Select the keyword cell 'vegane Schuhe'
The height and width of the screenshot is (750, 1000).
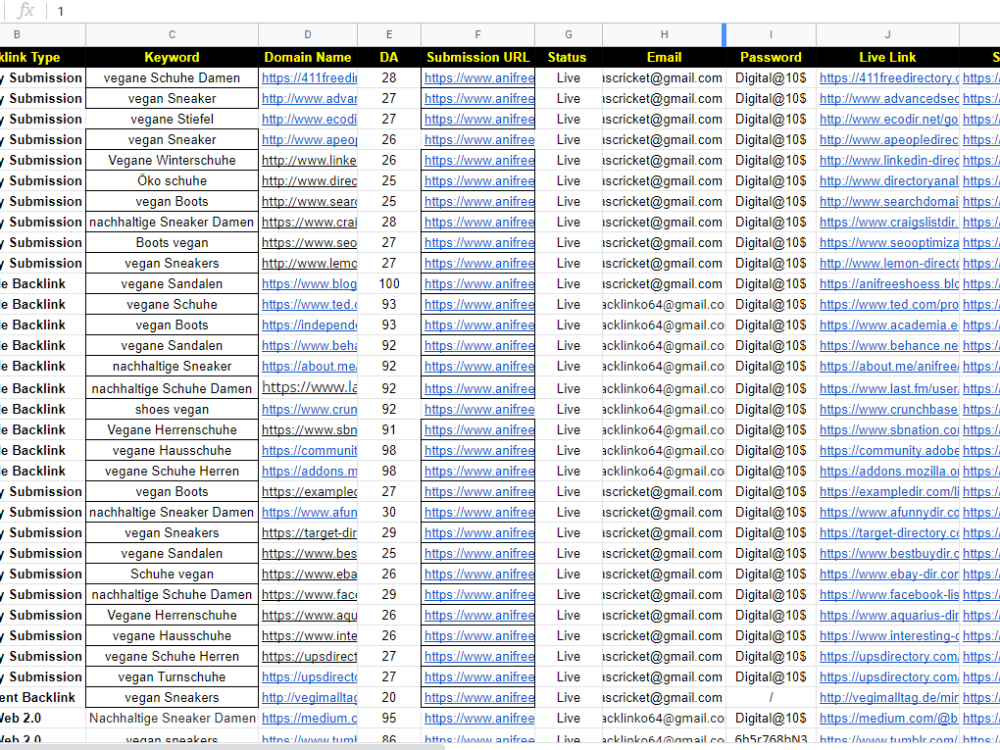click(x=172, y=304)
